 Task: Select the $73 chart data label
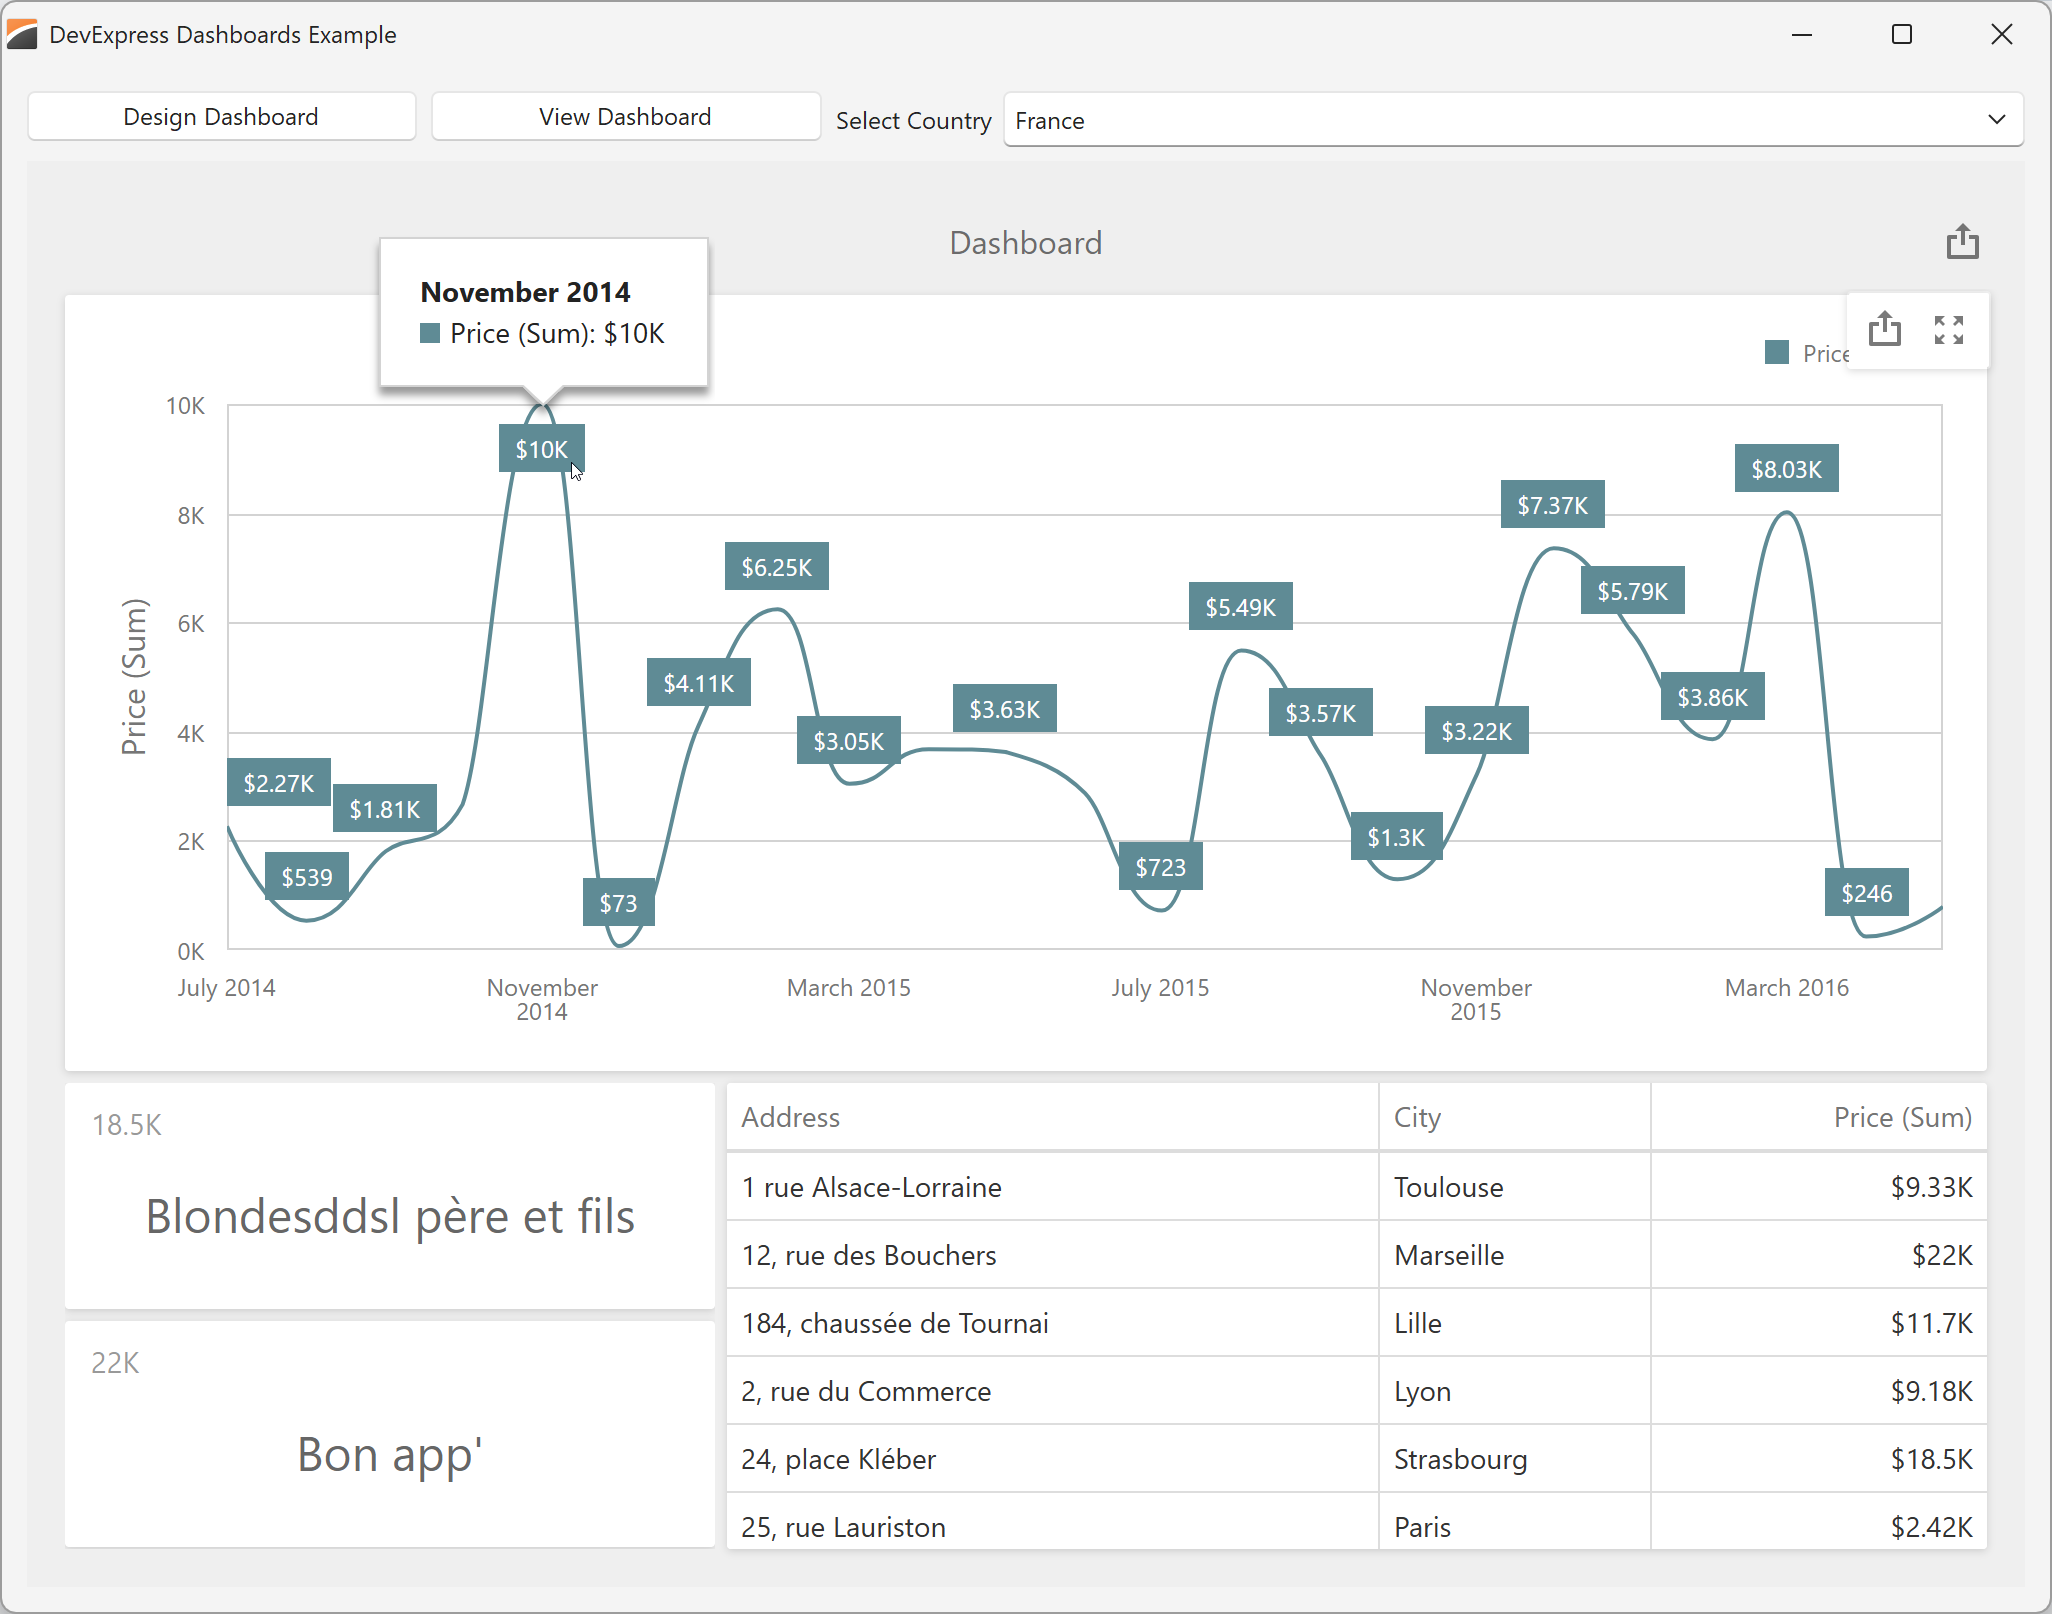tap(619, 903)
